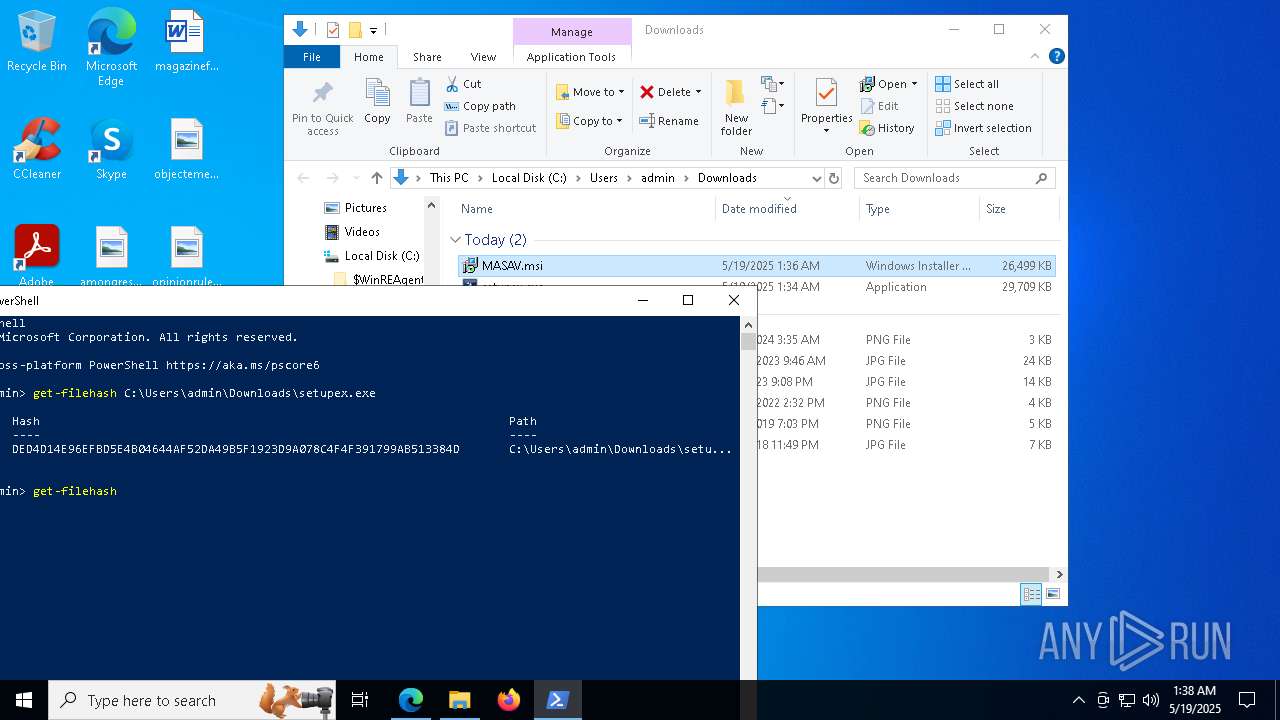Open the Windows Start menu
The width and height of the screenshot is (1280, 720).
click(24, 700)
